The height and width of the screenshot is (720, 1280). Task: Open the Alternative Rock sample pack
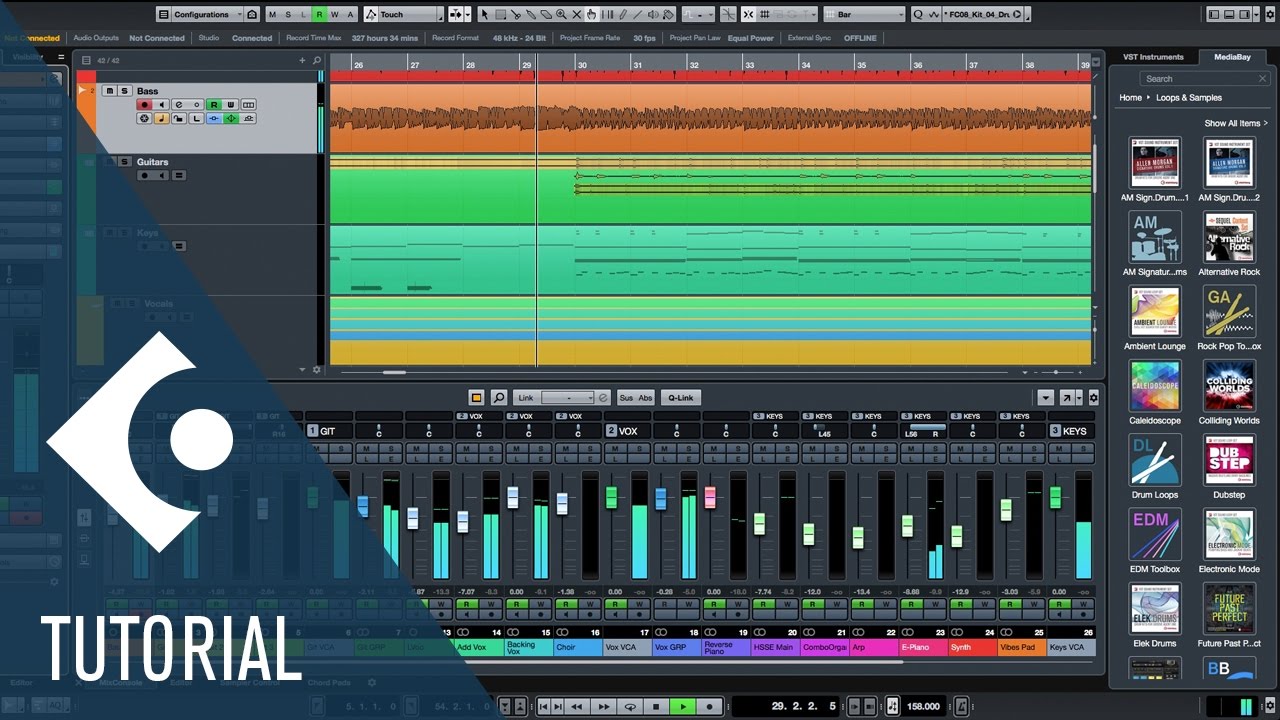coord(1229,237)
